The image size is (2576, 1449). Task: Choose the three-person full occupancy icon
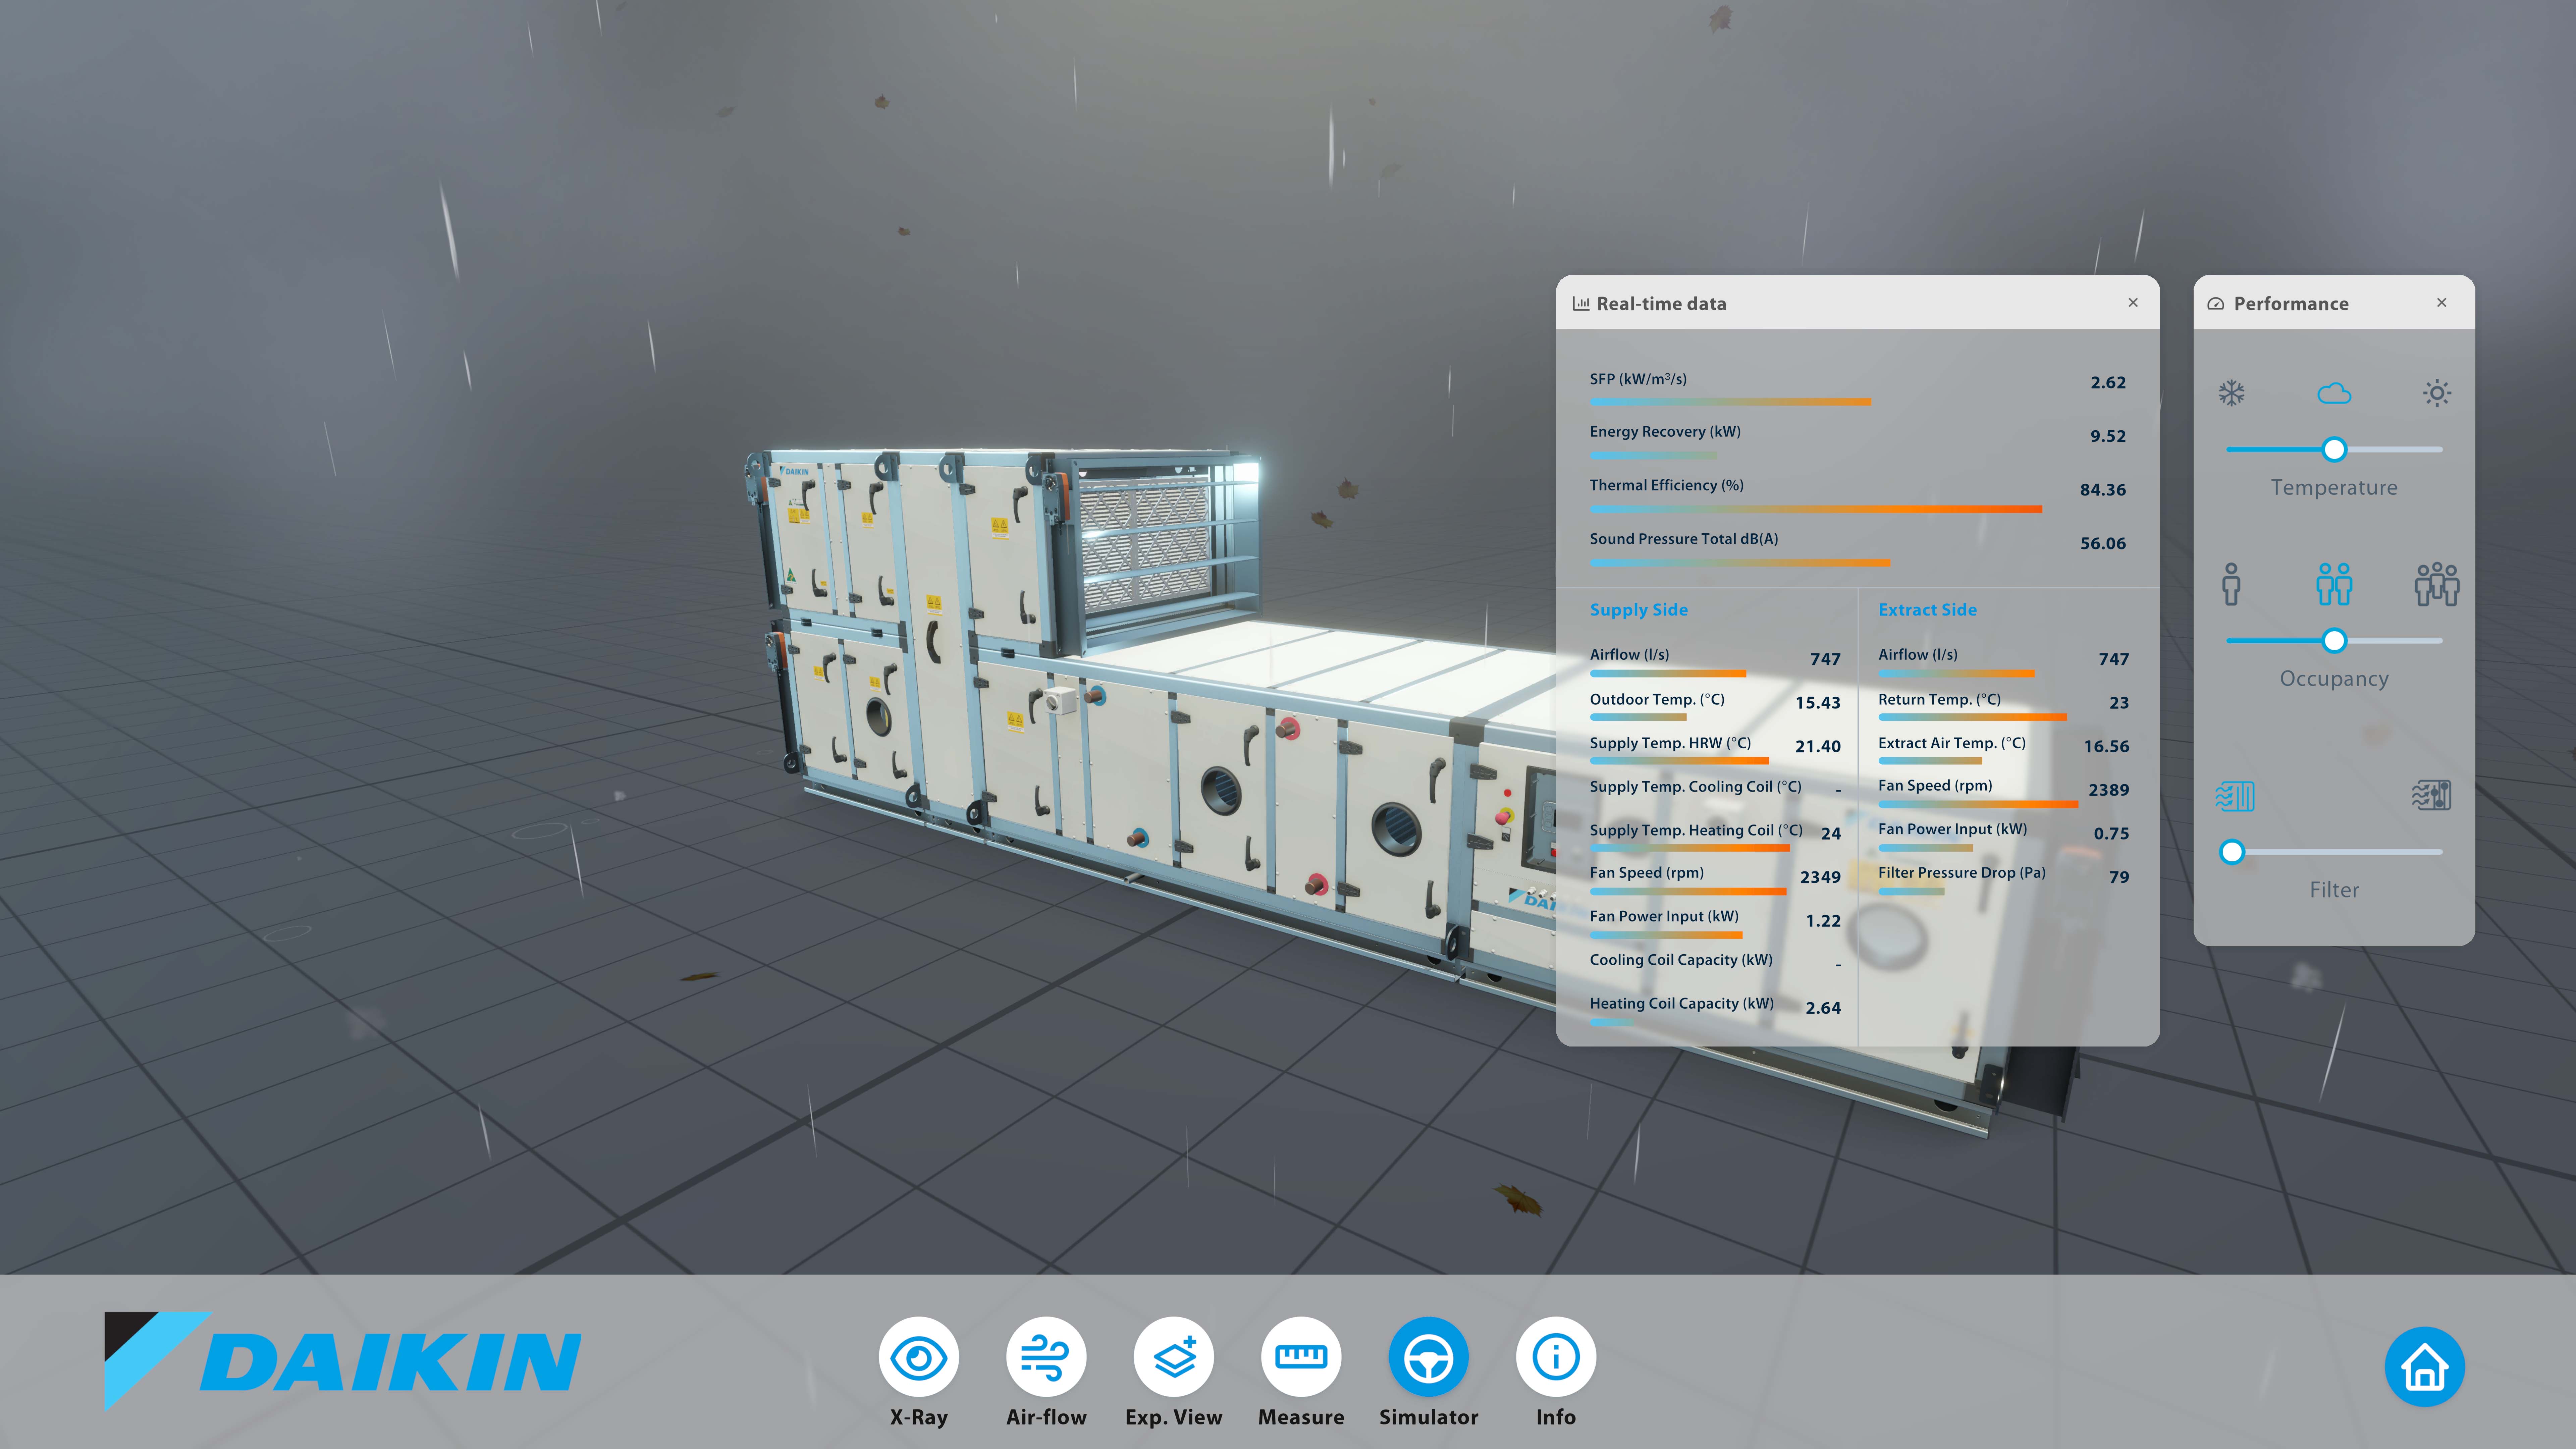(x=2437, y=584)
